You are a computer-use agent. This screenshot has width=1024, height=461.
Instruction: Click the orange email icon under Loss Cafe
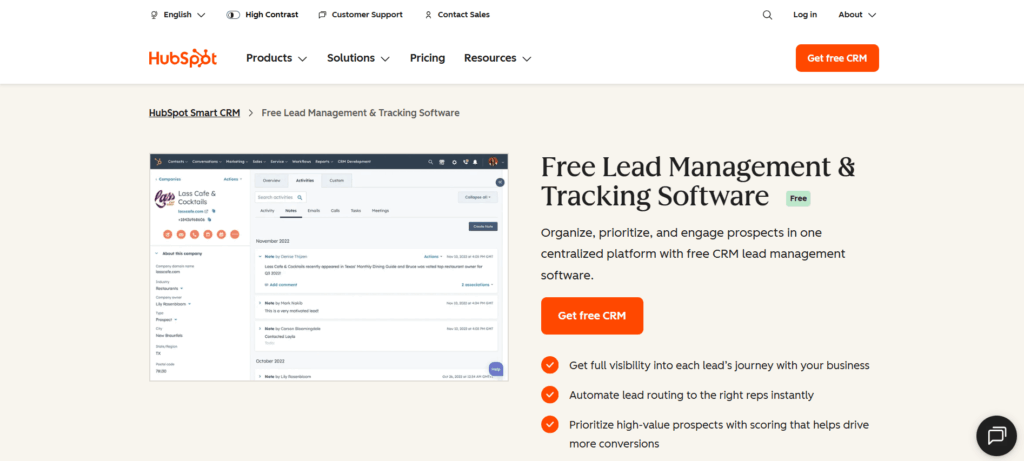[181, 234]
